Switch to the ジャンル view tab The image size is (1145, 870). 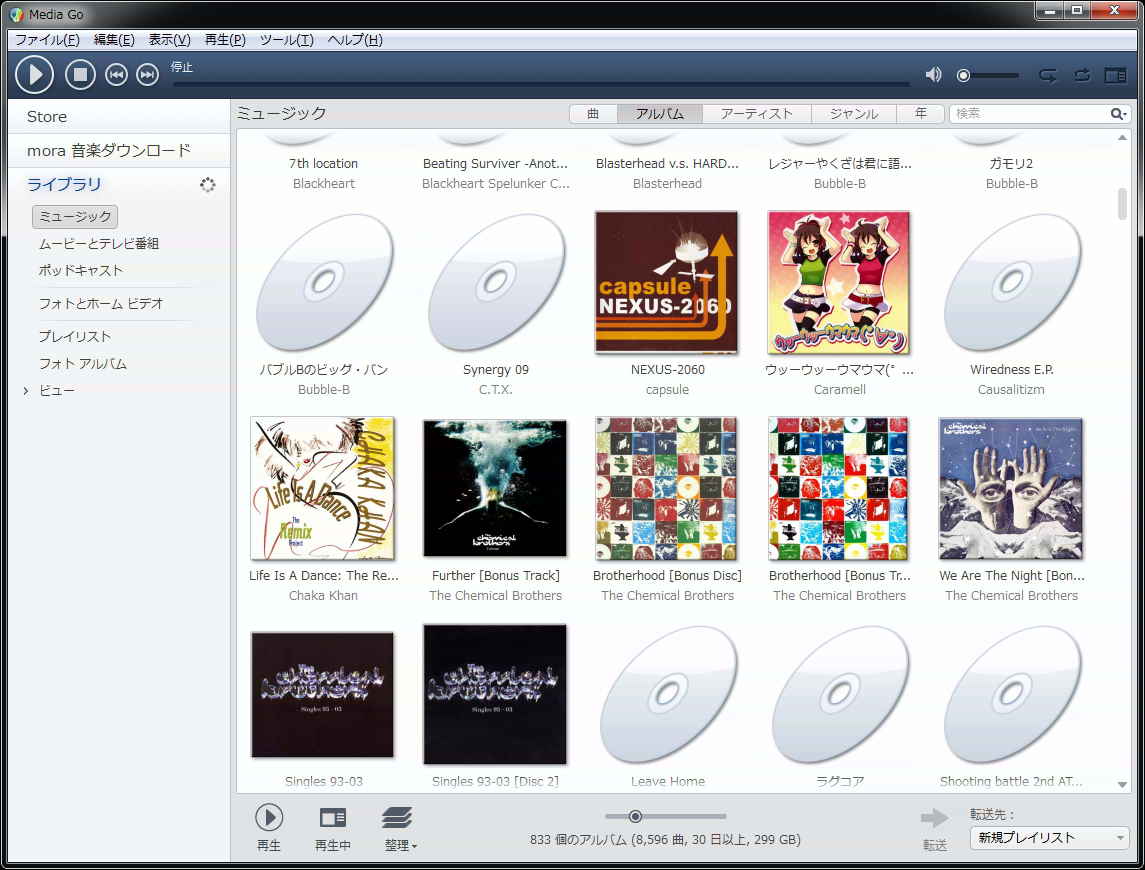[x=854, y=114]
